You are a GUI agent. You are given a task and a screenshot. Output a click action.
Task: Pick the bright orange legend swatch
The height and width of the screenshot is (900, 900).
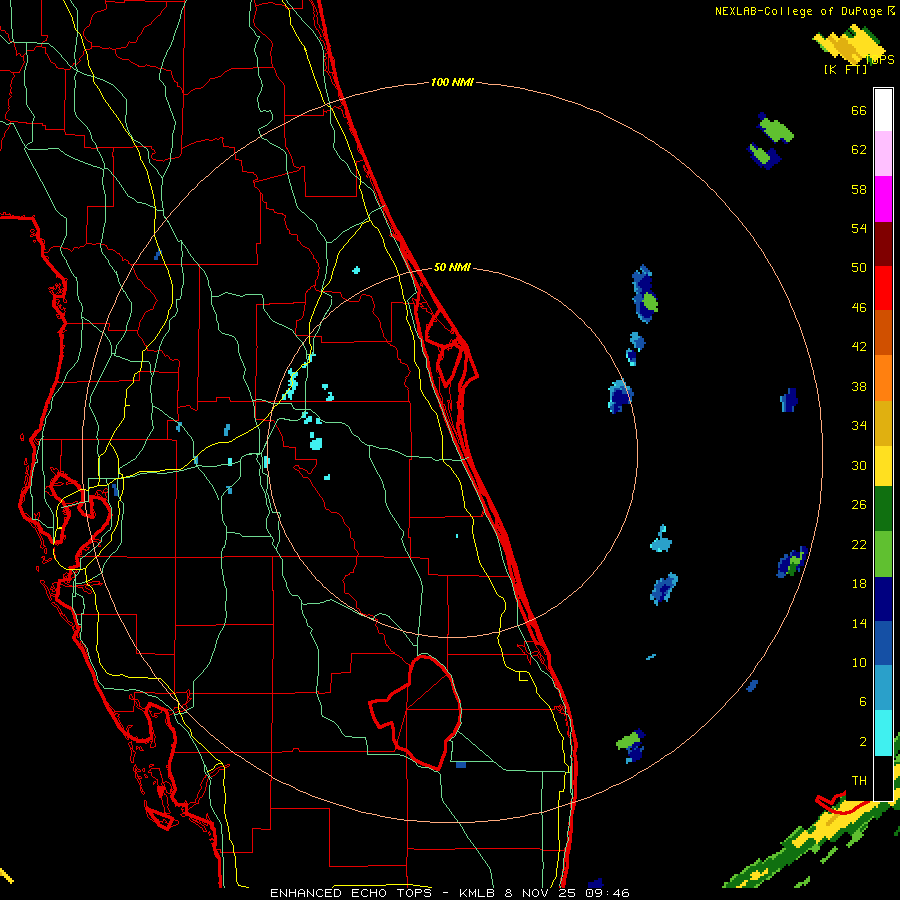883,378
